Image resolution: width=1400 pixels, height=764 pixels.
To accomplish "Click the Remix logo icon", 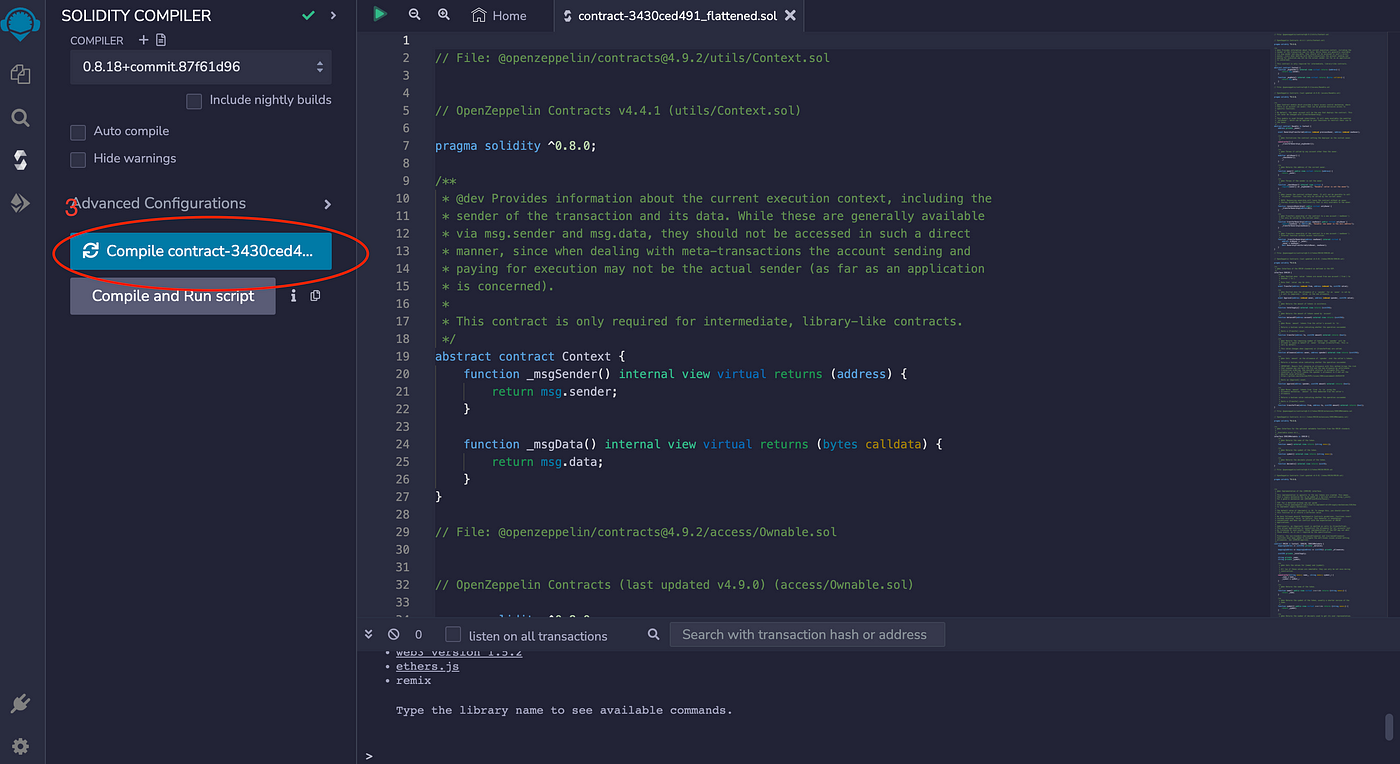I will 20,22.
